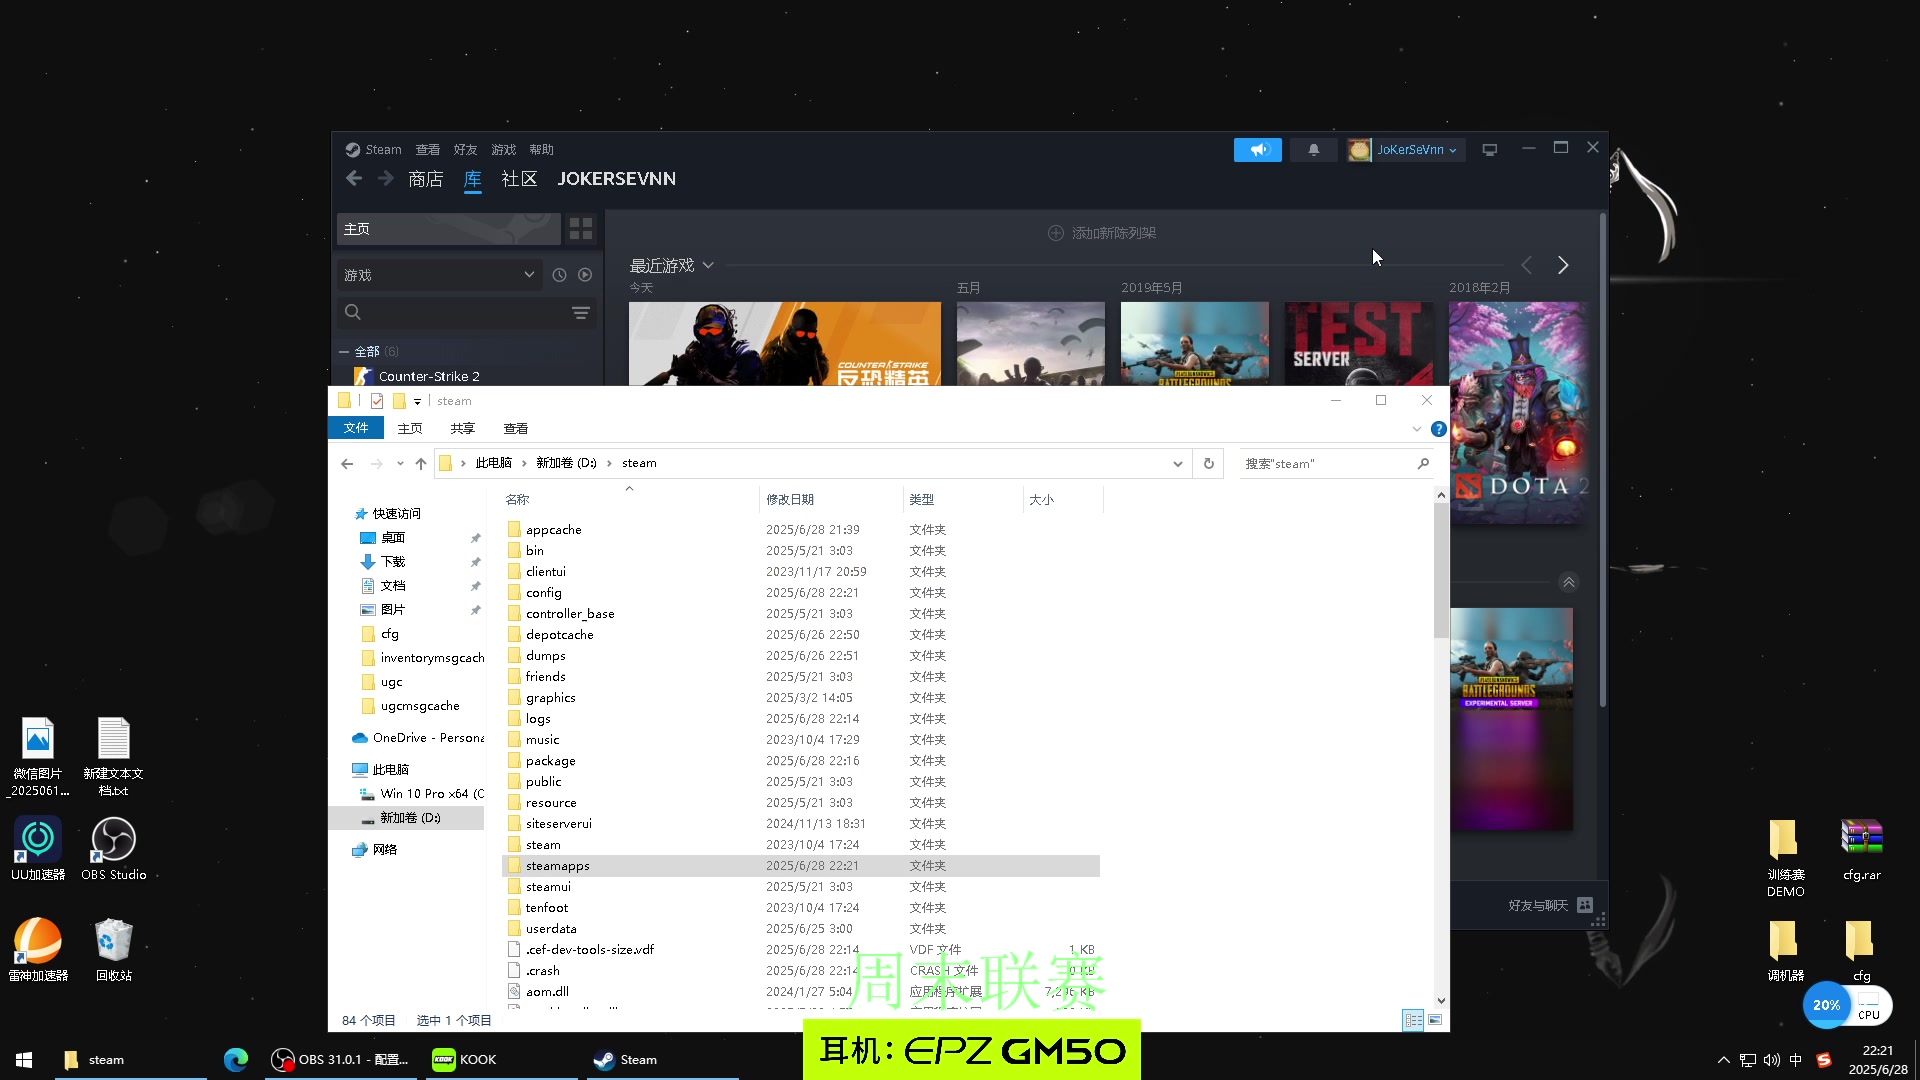This screenshot has height=1080, width=1920.
Task: Click TEST SERVER game thumbnail
Action: [1359, 343]
